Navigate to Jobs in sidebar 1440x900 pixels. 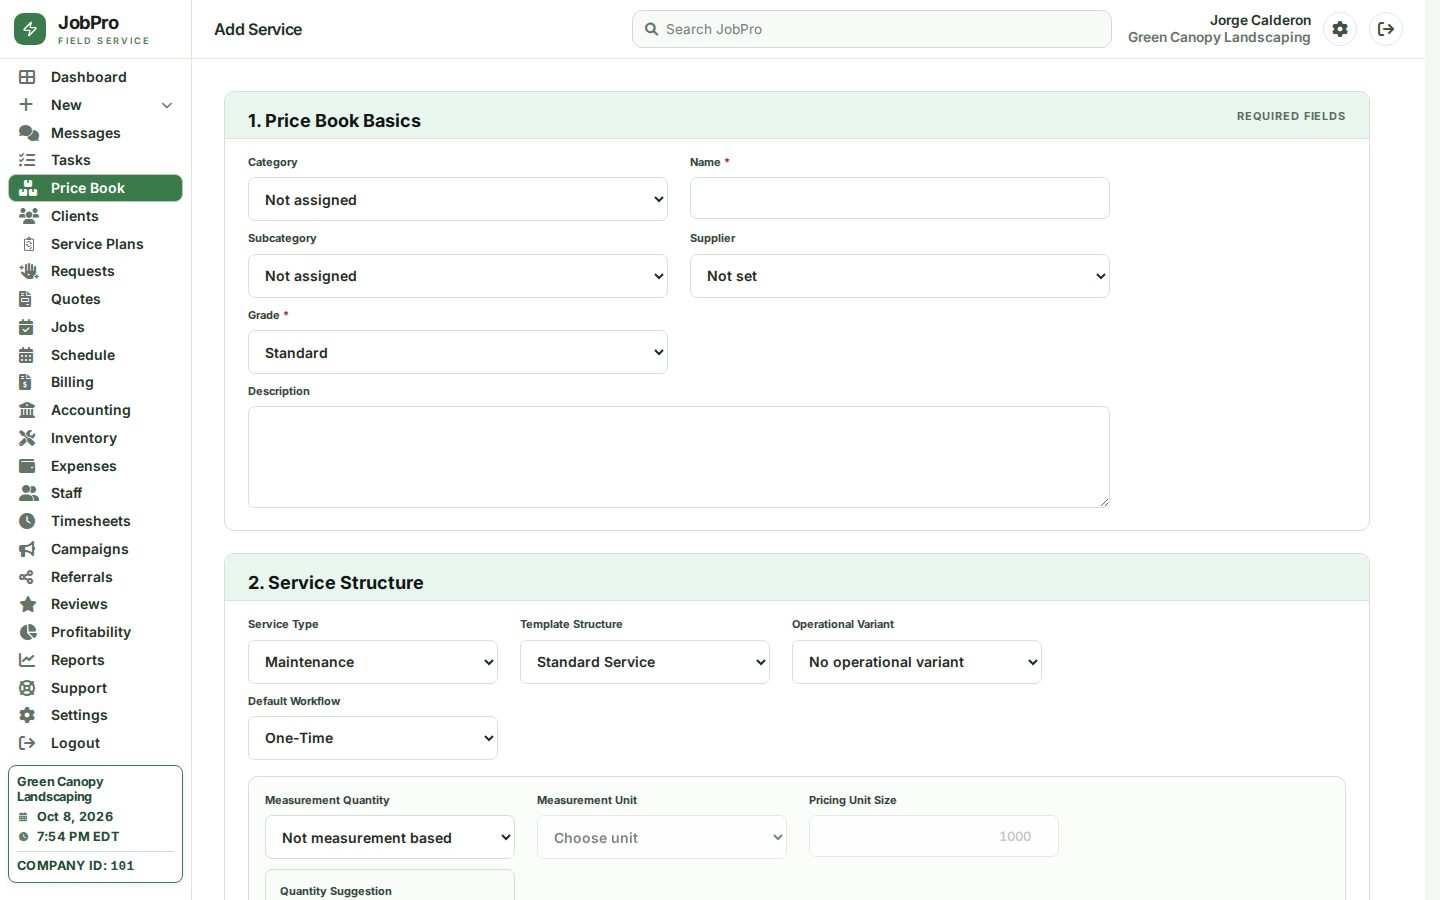(x=96, y=327)
